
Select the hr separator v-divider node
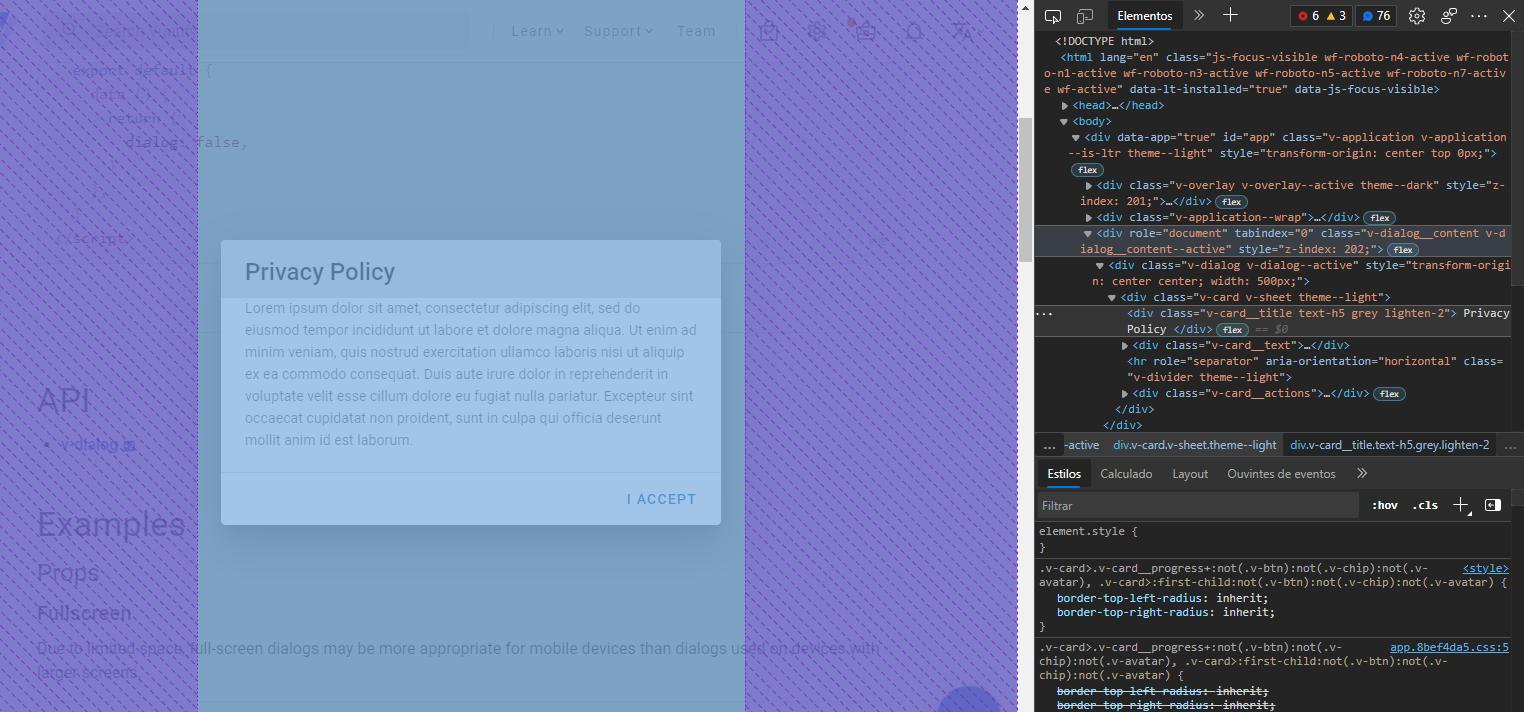pos(1315,369)
